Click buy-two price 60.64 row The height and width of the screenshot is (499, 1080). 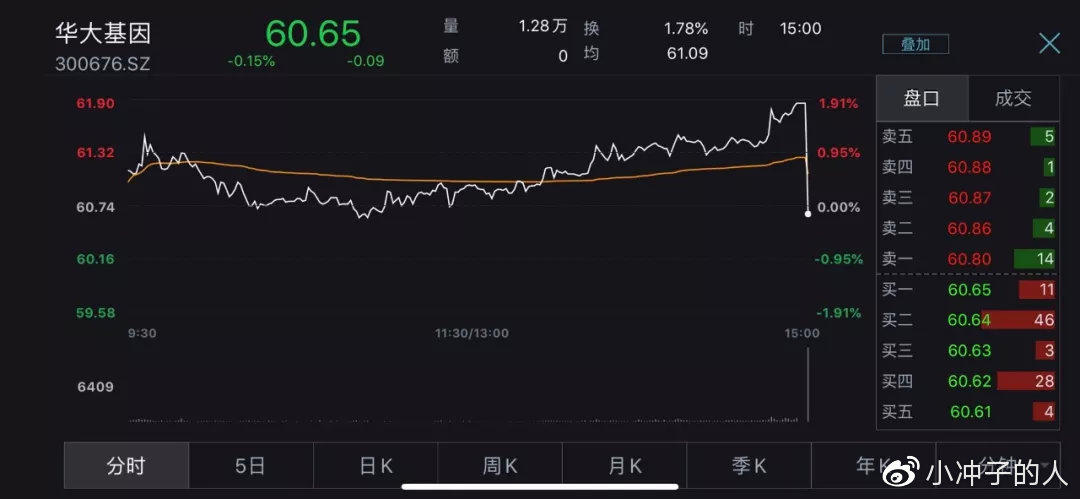tap(968, 320)
